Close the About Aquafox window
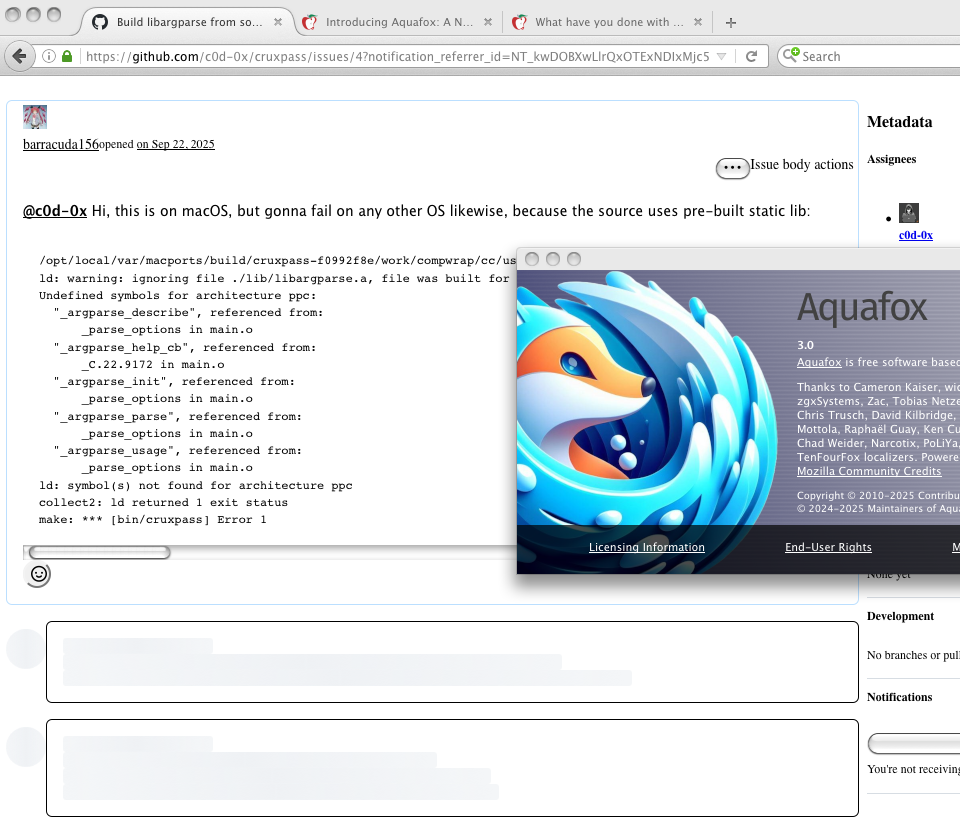Image resolution: width=960 pixels, height=819 pixels. click(x=532, y=259)
